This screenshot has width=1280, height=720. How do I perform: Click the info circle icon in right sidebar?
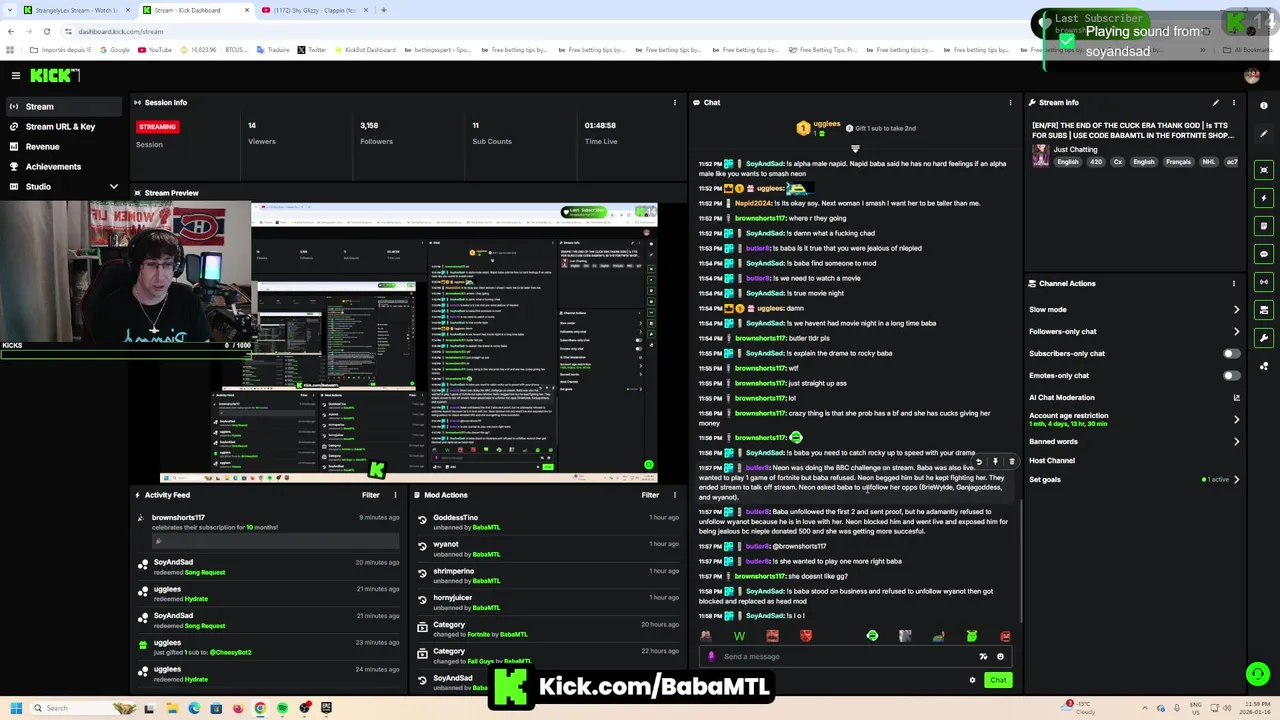click(x=1264, y=105)
